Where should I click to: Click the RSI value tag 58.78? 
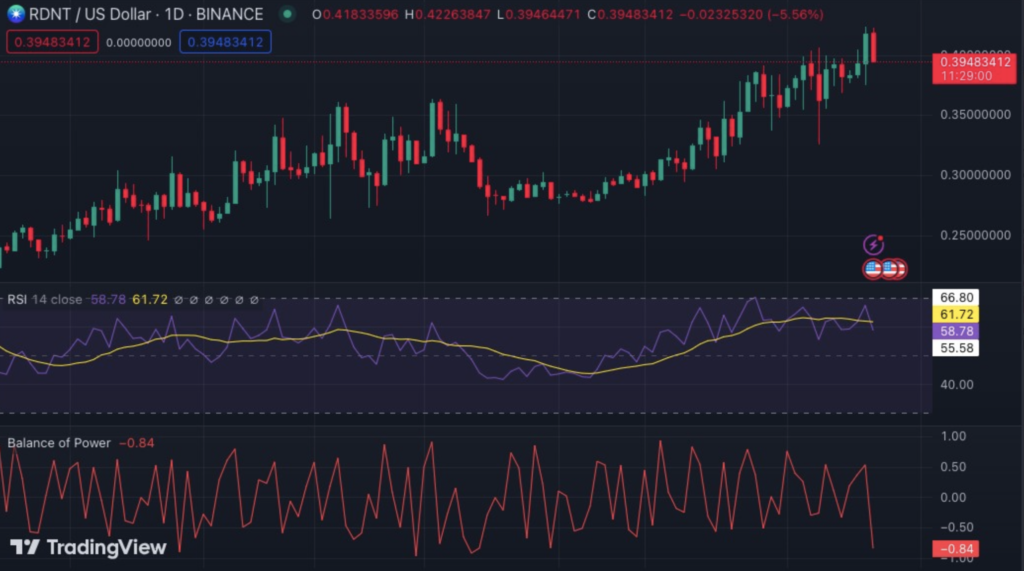click(955, 331)
